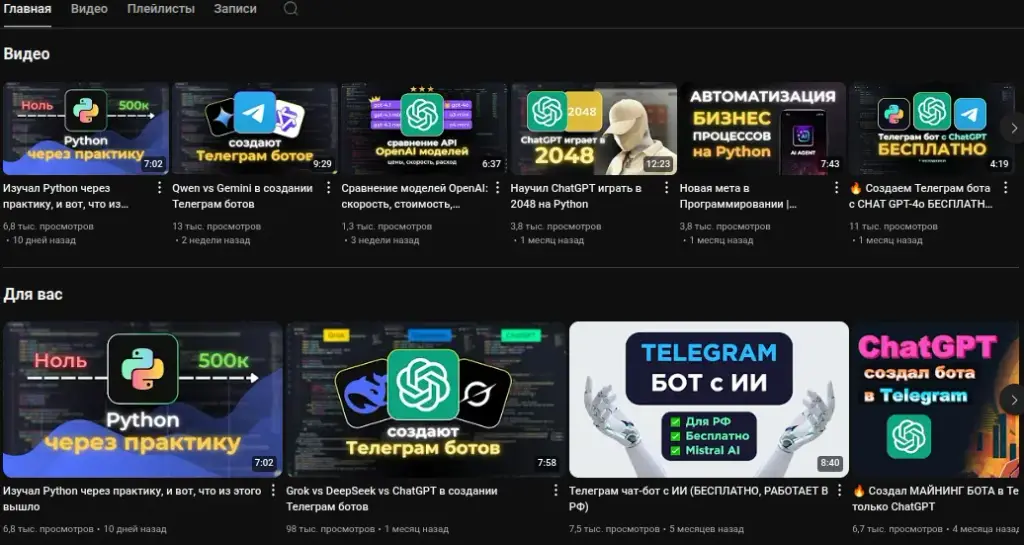Open title 'Создал МАЙНИНГ БОТА в Те'

(935, 499)
